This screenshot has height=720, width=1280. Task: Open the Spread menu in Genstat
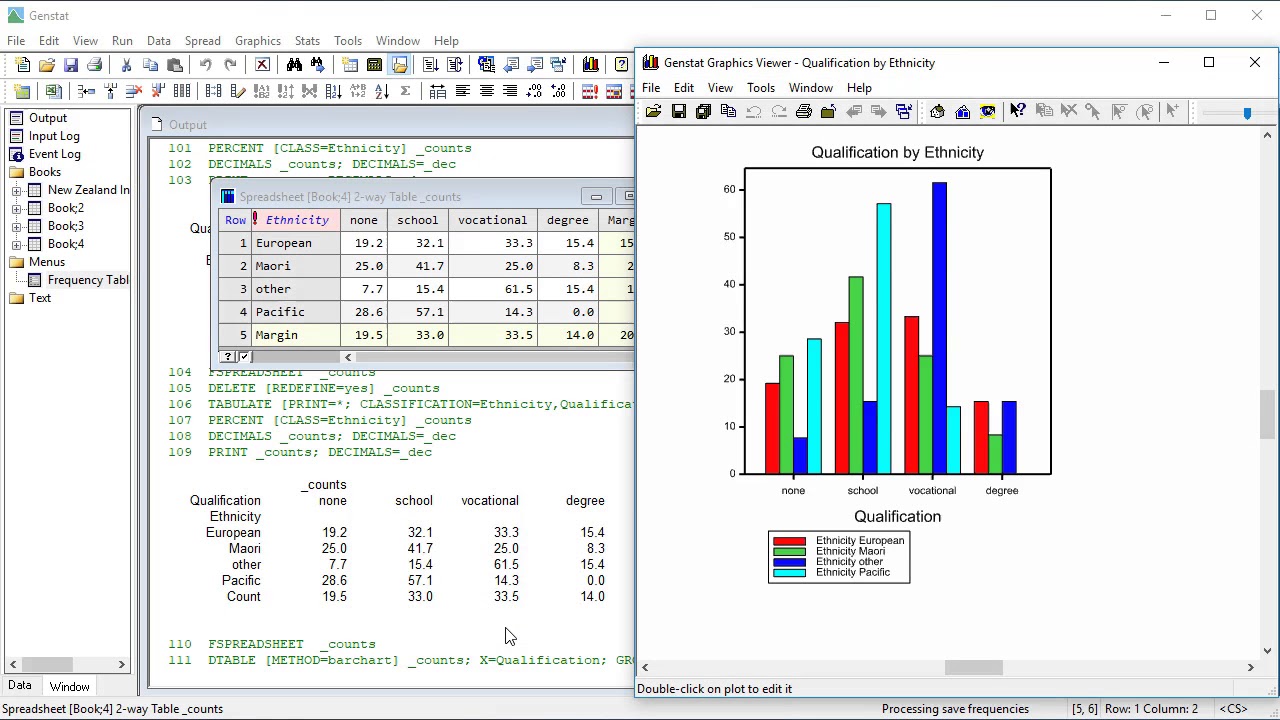point(202,41)
